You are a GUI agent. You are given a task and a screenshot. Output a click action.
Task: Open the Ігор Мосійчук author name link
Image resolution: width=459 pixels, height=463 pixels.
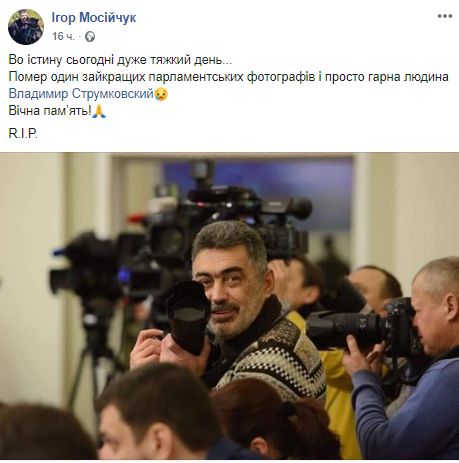pos(94,18)
